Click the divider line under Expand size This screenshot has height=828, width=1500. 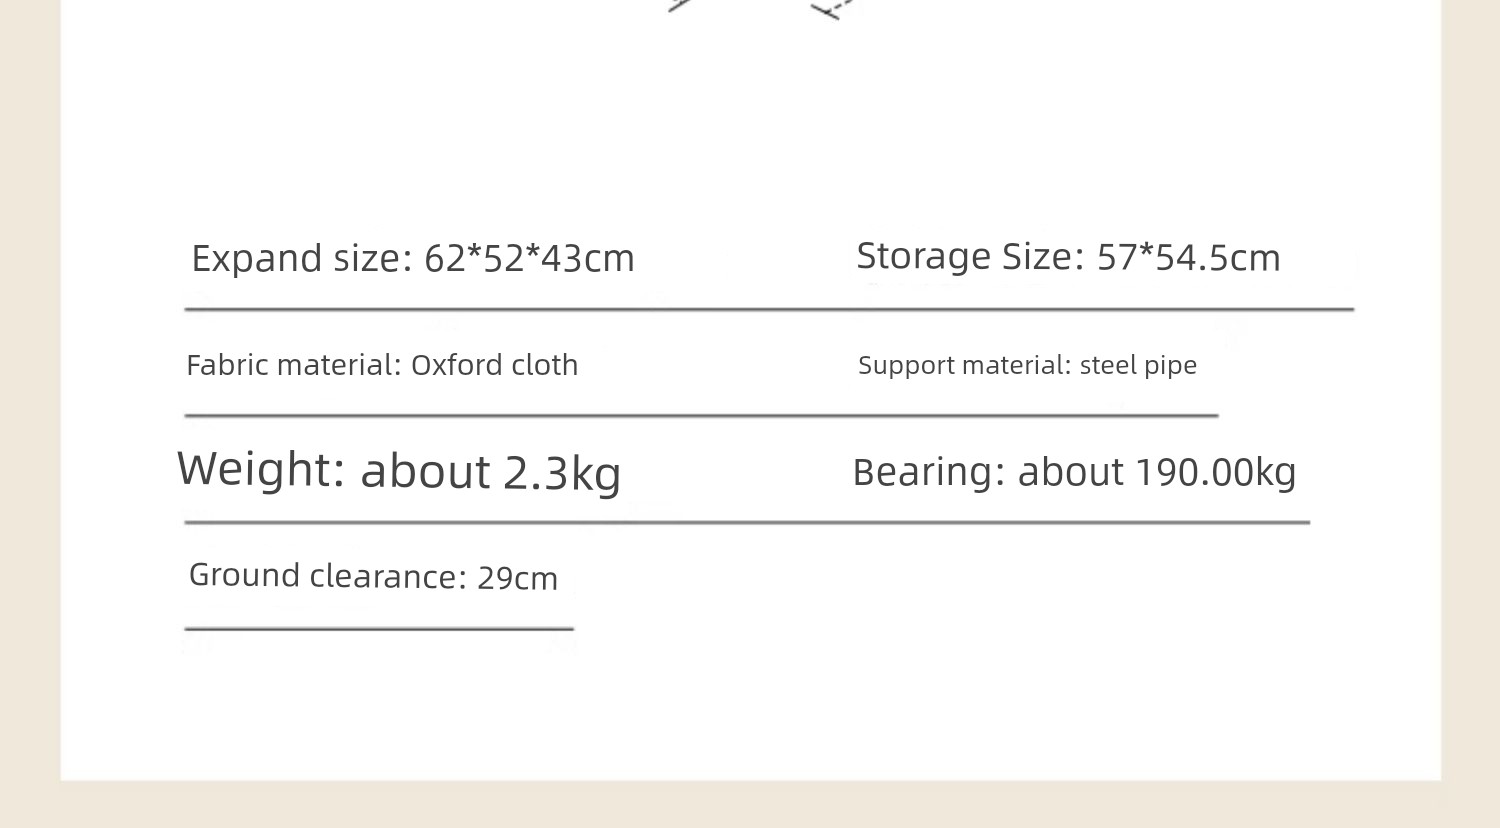pos(769,310)
